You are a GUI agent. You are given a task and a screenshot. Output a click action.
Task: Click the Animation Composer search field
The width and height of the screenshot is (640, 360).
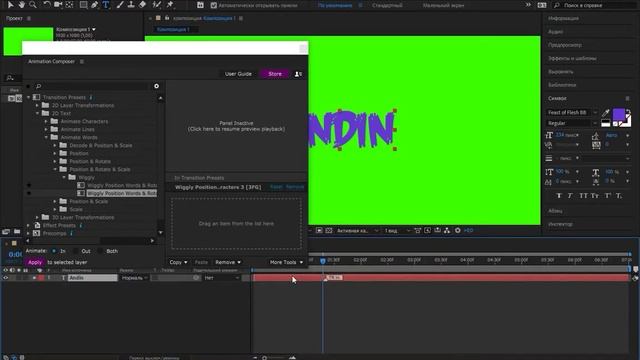pyautogui.click(x=92, y=86)
